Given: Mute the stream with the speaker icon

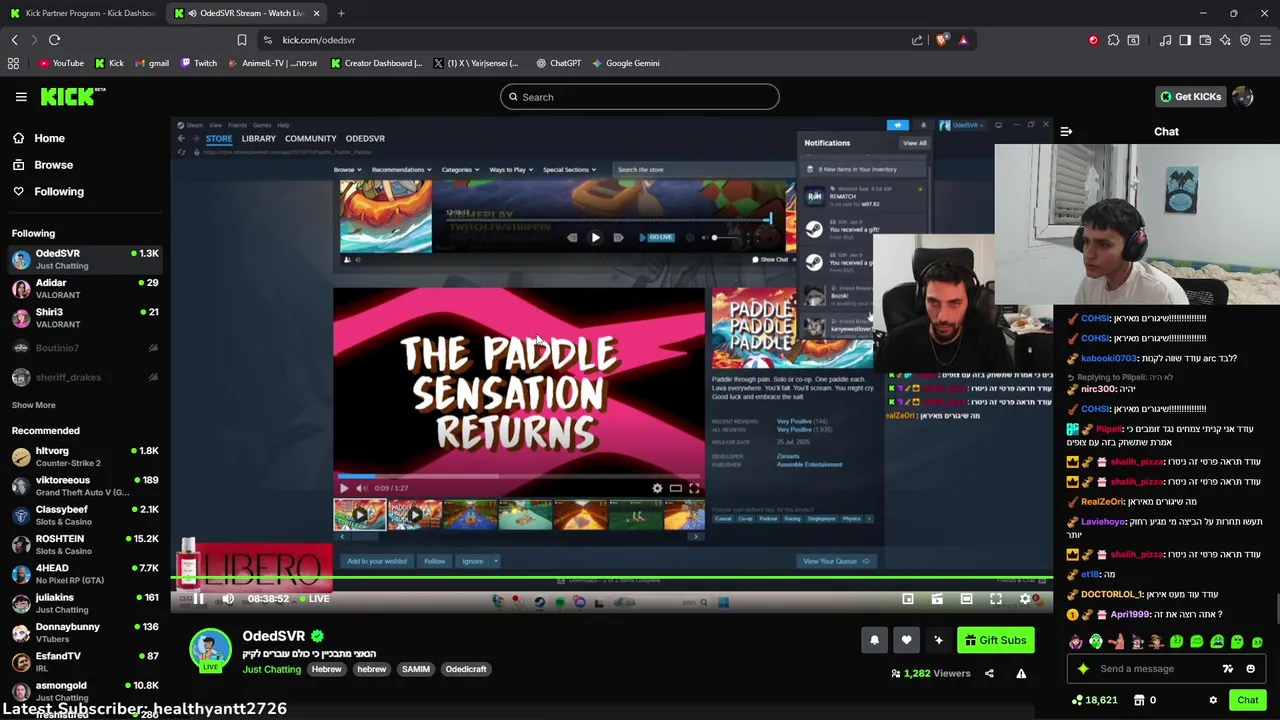Looking at the screenshot, I should tap(228, 599).
